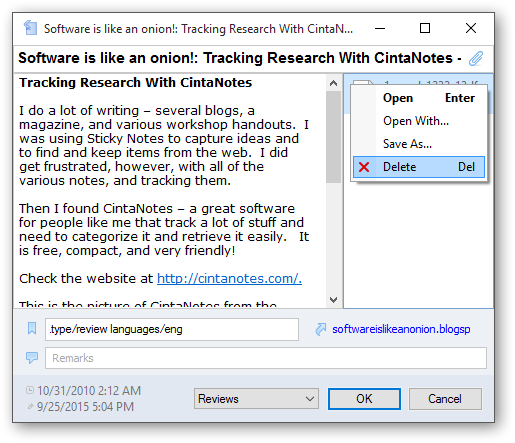Choose Open from the context menu
The image size is (515, 443).
click(419, 98)
